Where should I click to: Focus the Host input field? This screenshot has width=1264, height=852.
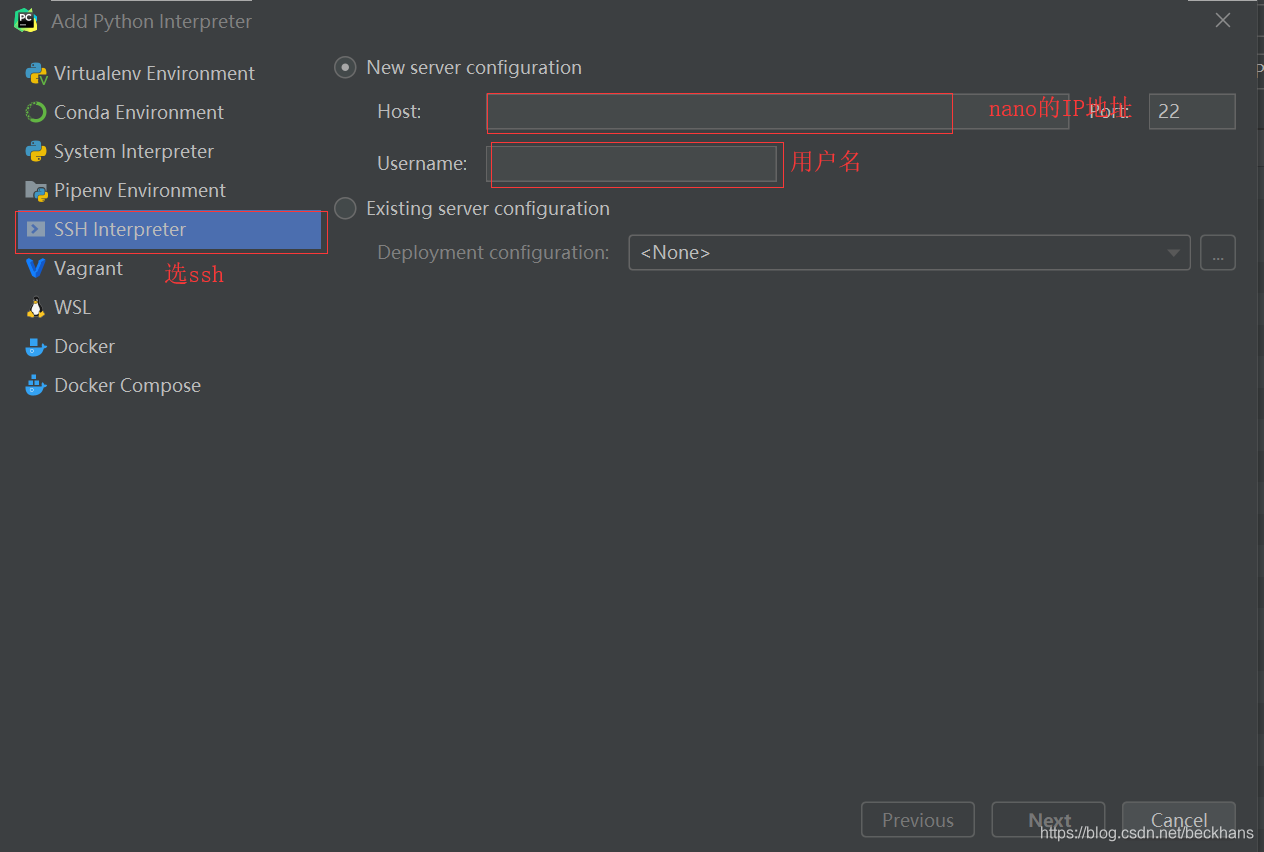(778, 112)
